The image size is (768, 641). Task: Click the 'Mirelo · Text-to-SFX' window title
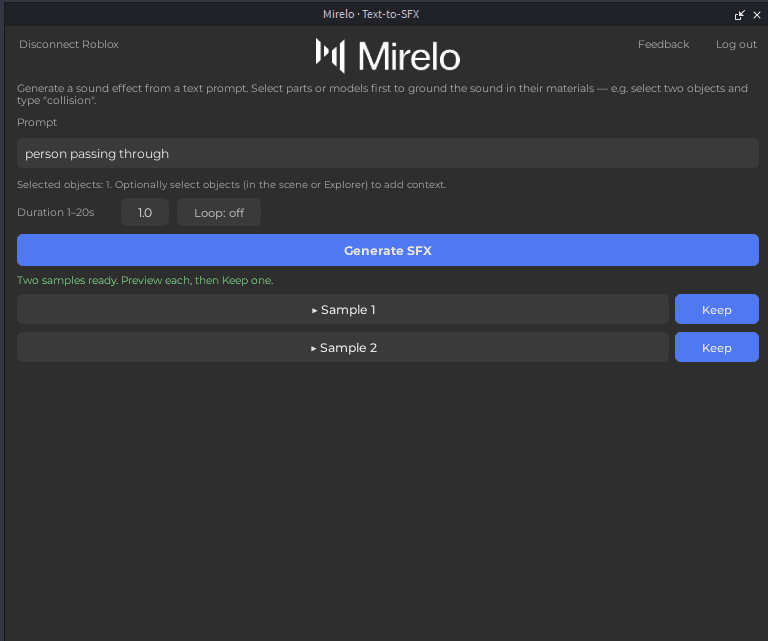click(x=371, y=14)
